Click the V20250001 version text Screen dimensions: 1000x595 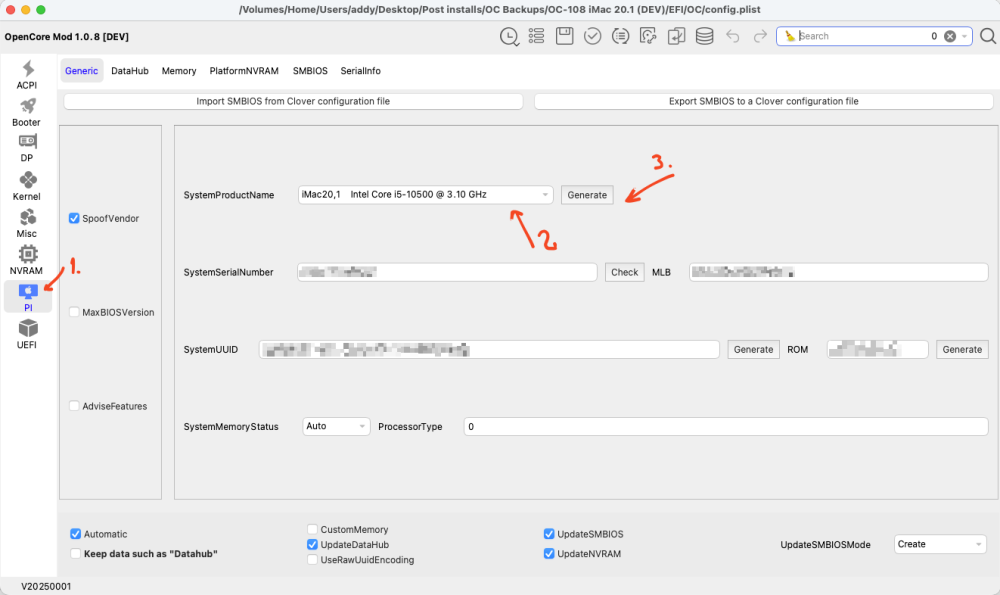point(46,586)
